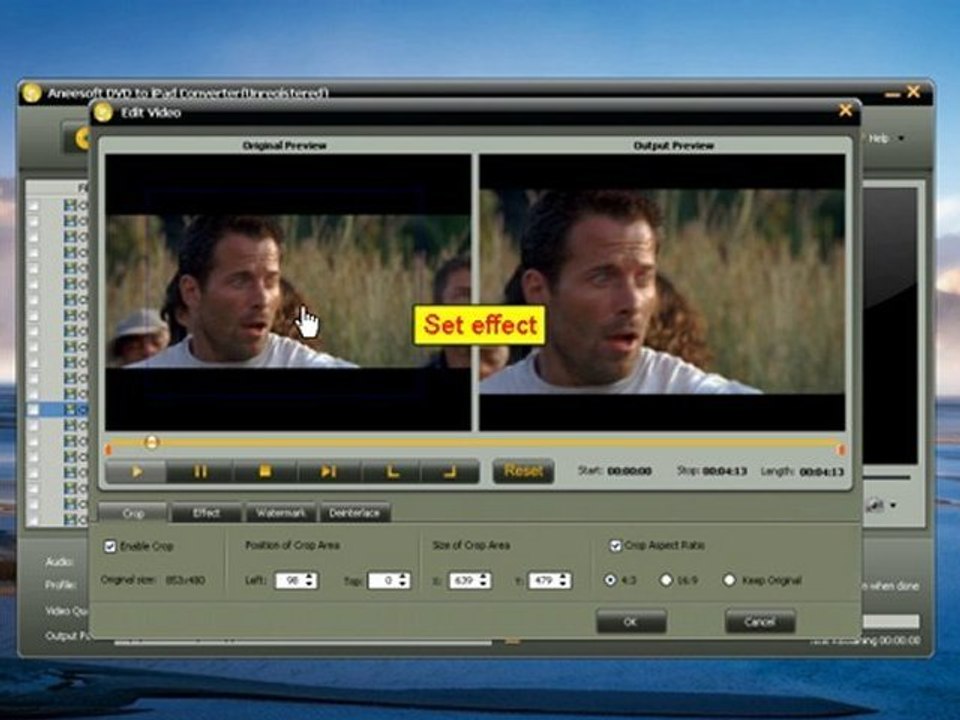Screen dimensions: 960x720
Task: Open the Help menu in main window
Action: click(x=879, y=138)
